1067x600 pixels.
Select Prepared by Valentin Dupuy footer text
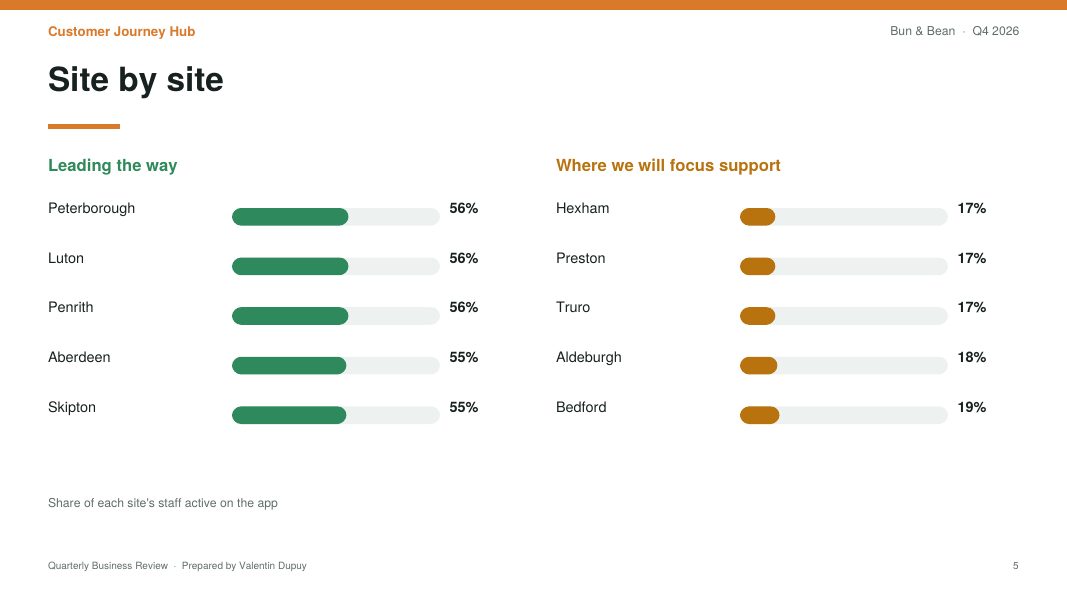pos(244,566)
